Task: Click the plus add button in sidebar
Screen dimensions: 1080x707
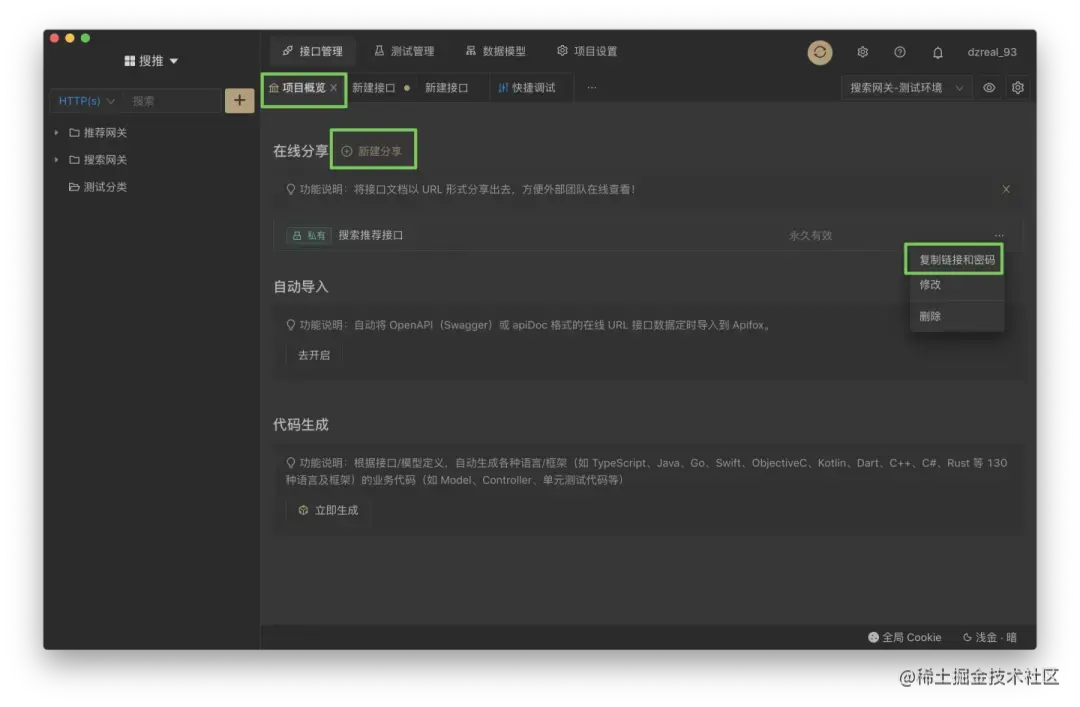Action: click(x=239, y=101)
